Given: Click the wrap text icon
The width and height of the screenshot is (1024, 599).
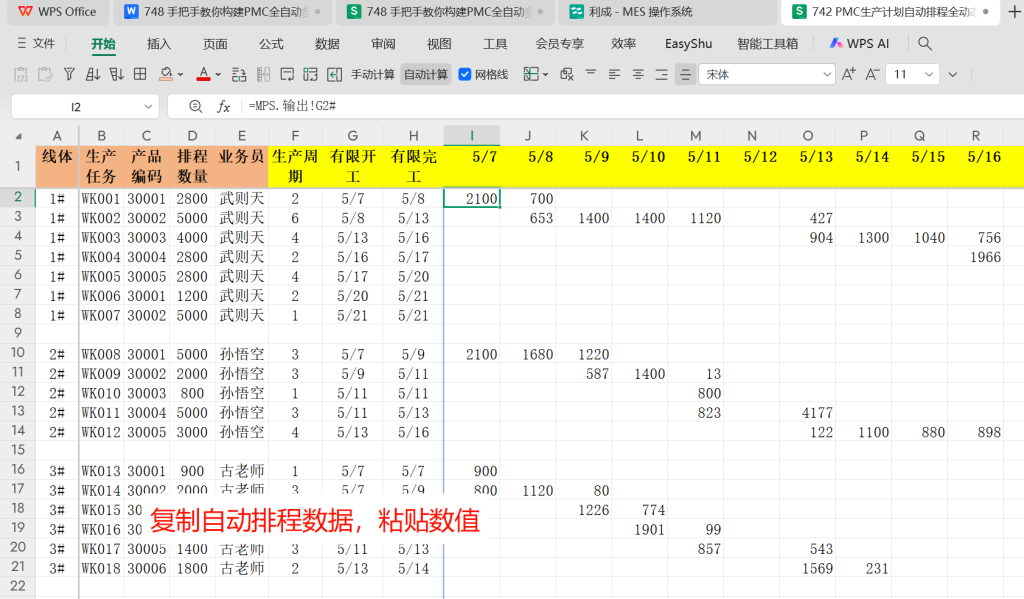Looking at the screenshot, I should pos(287,74).
